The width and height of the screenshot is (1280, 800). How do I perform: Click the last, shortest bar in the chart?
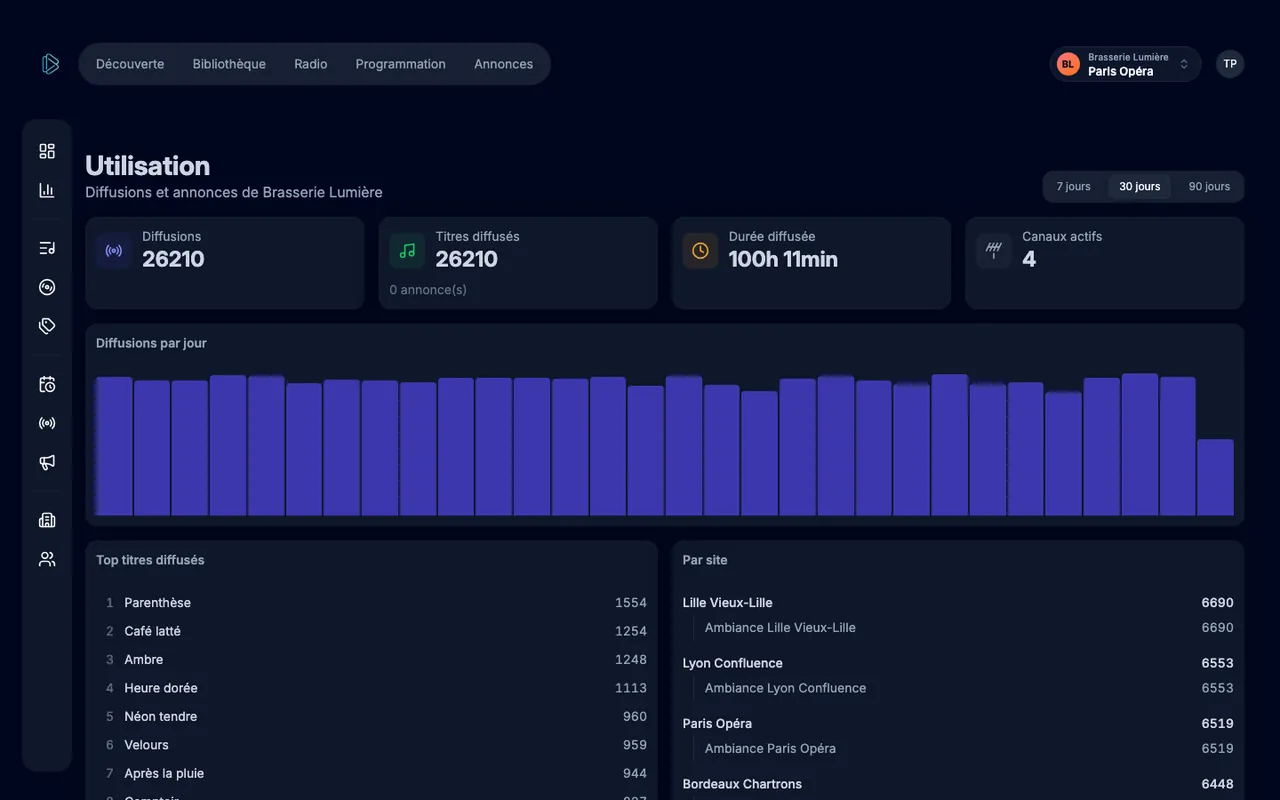(1215, 477)
